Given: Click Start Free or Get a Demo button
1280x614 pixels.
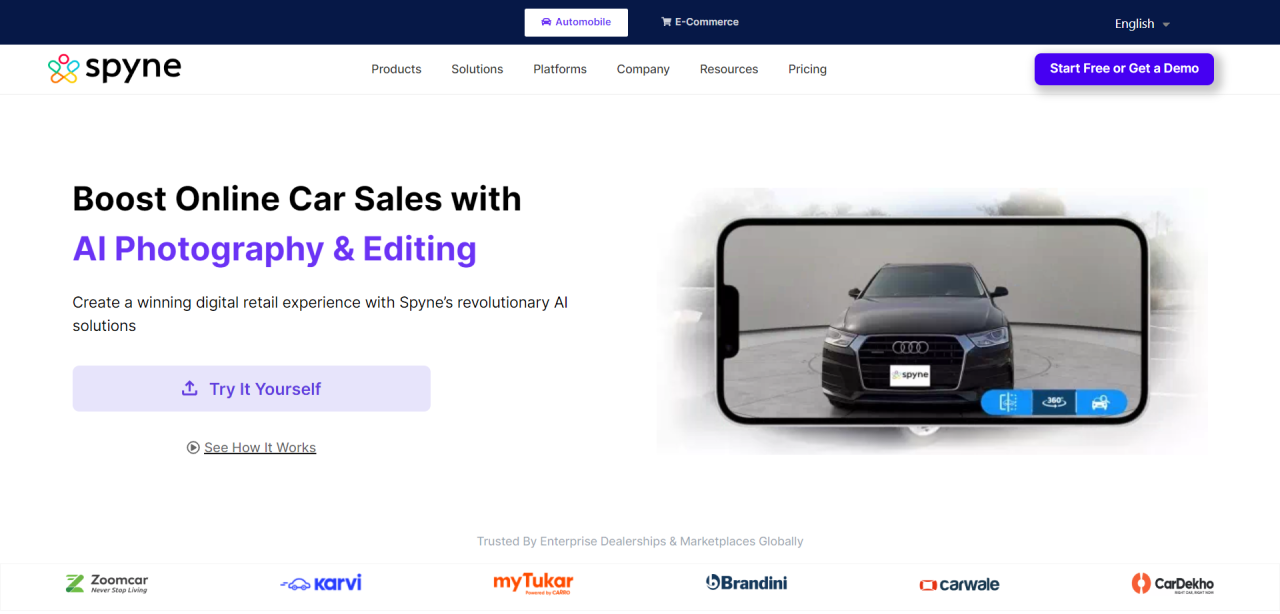Looking at the screenshot, I should [1124, 69].
